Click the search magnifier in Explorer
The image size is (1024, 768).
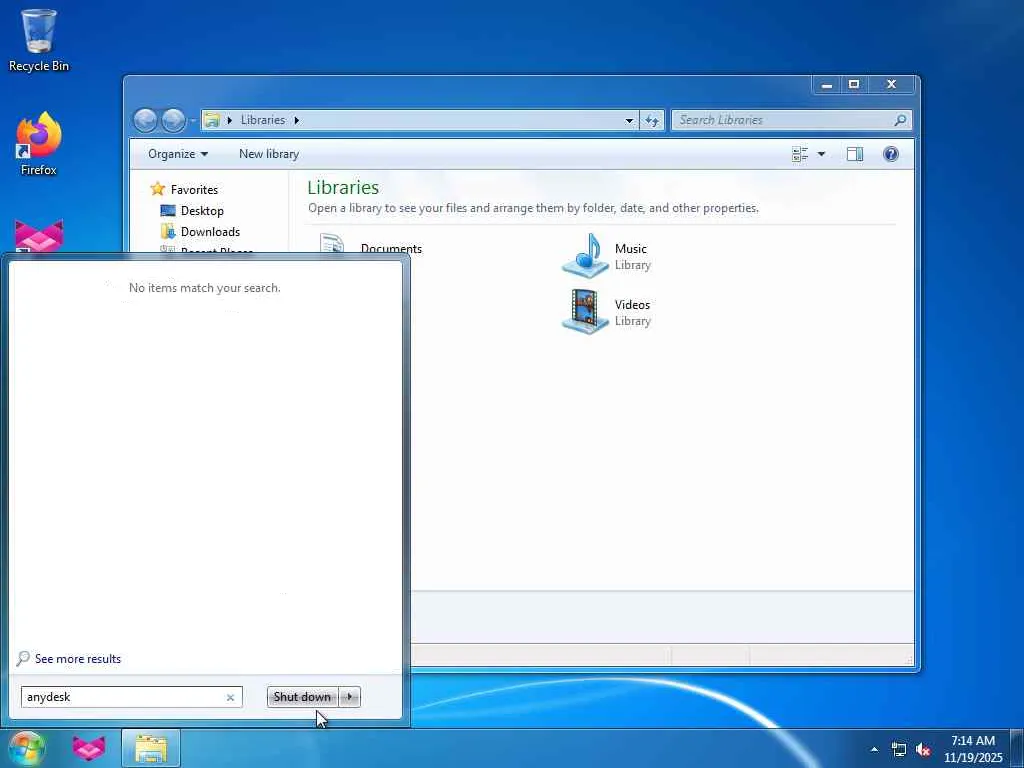click(x=900, y=120)
